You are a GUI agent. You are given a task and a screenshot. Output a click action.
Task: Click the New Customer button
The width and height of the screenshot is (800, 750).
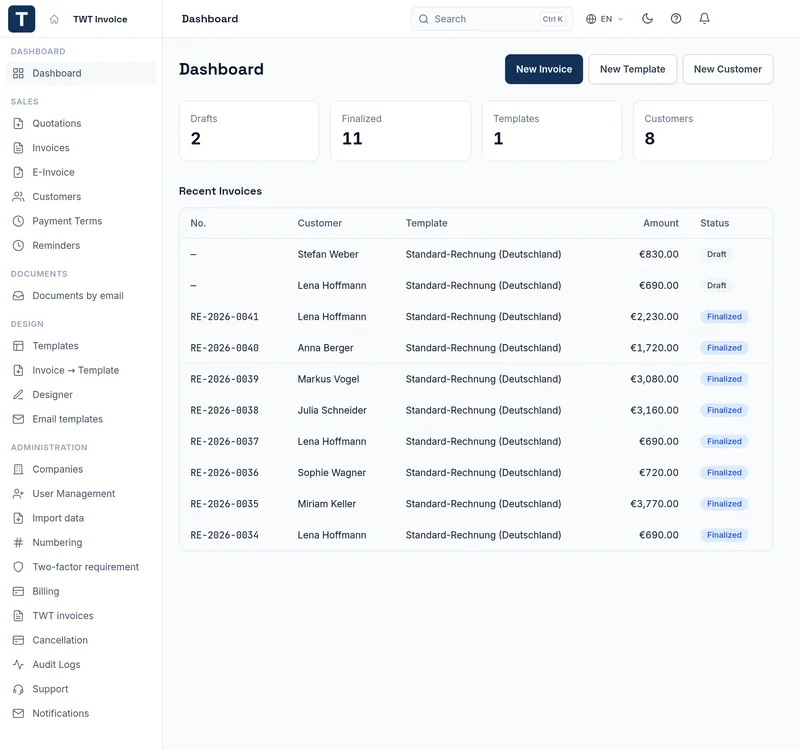point(728,69)
